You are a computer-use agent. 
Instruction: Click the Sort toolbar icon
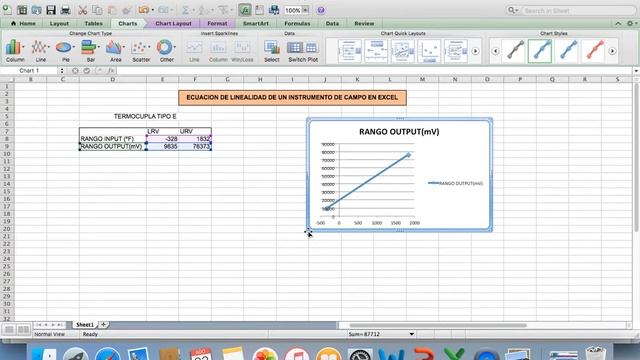203,10
